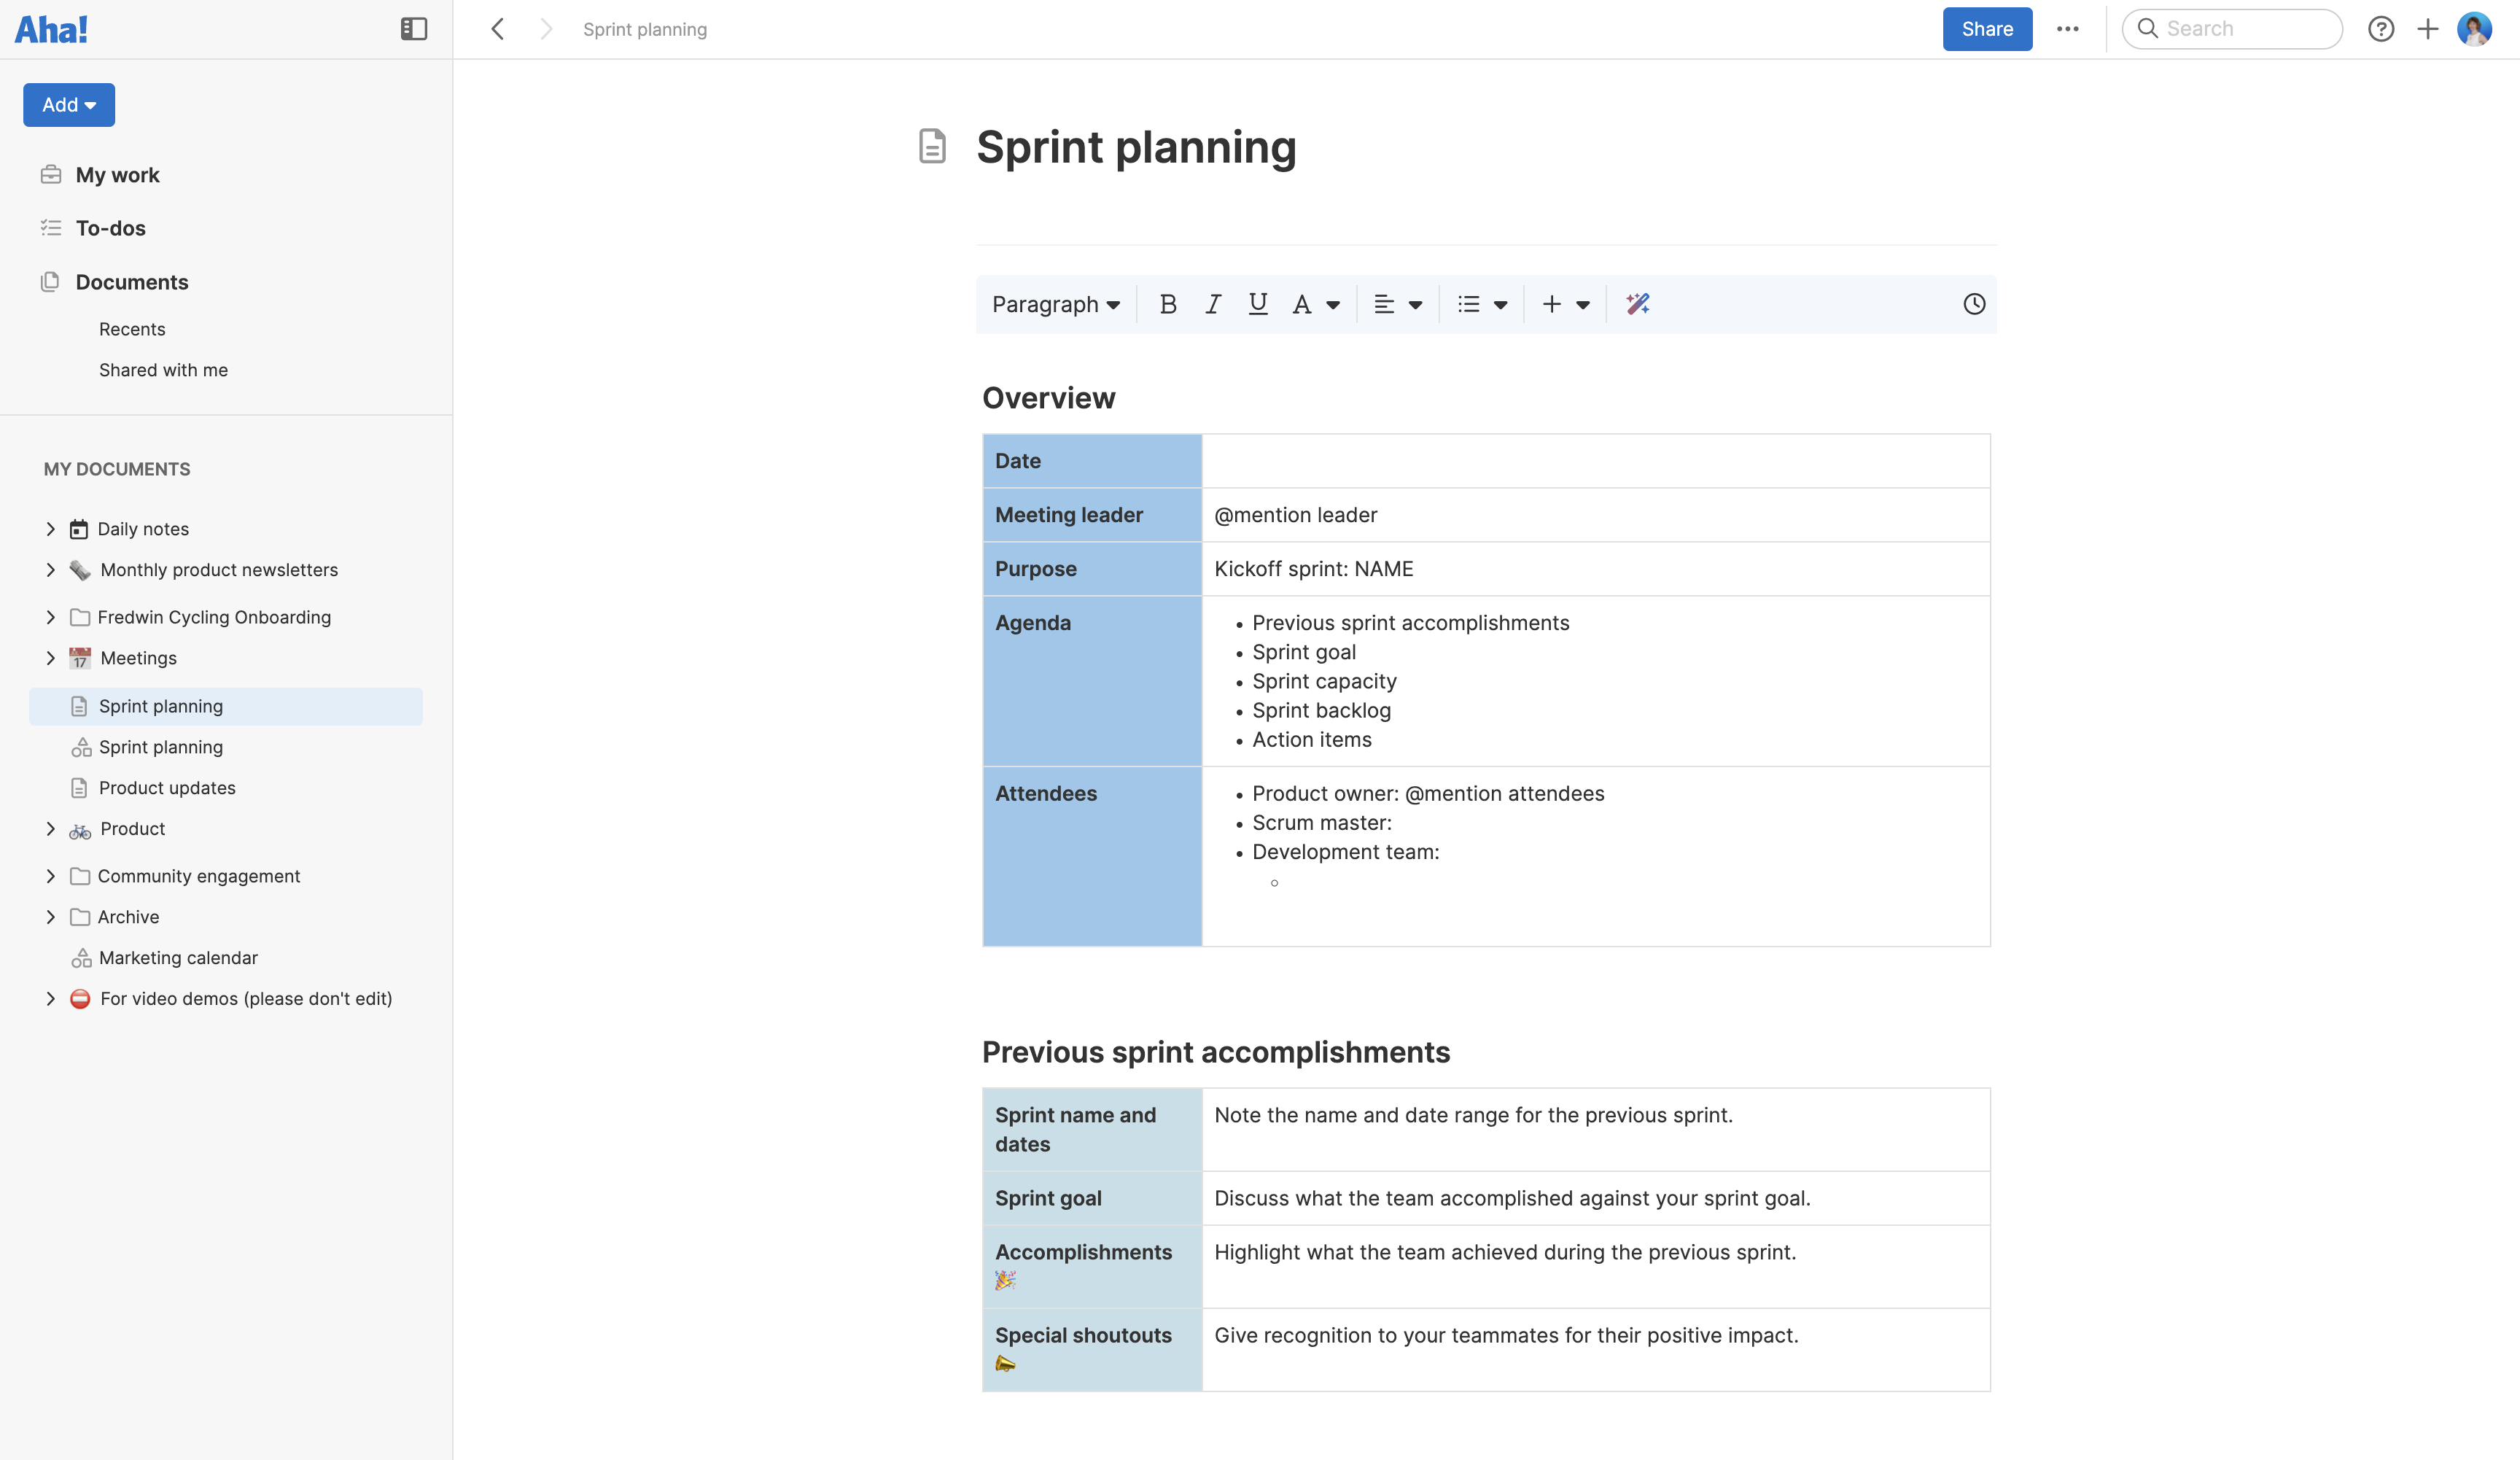
Task: Open the Product updates document
Action: click(x=166, y=787)
